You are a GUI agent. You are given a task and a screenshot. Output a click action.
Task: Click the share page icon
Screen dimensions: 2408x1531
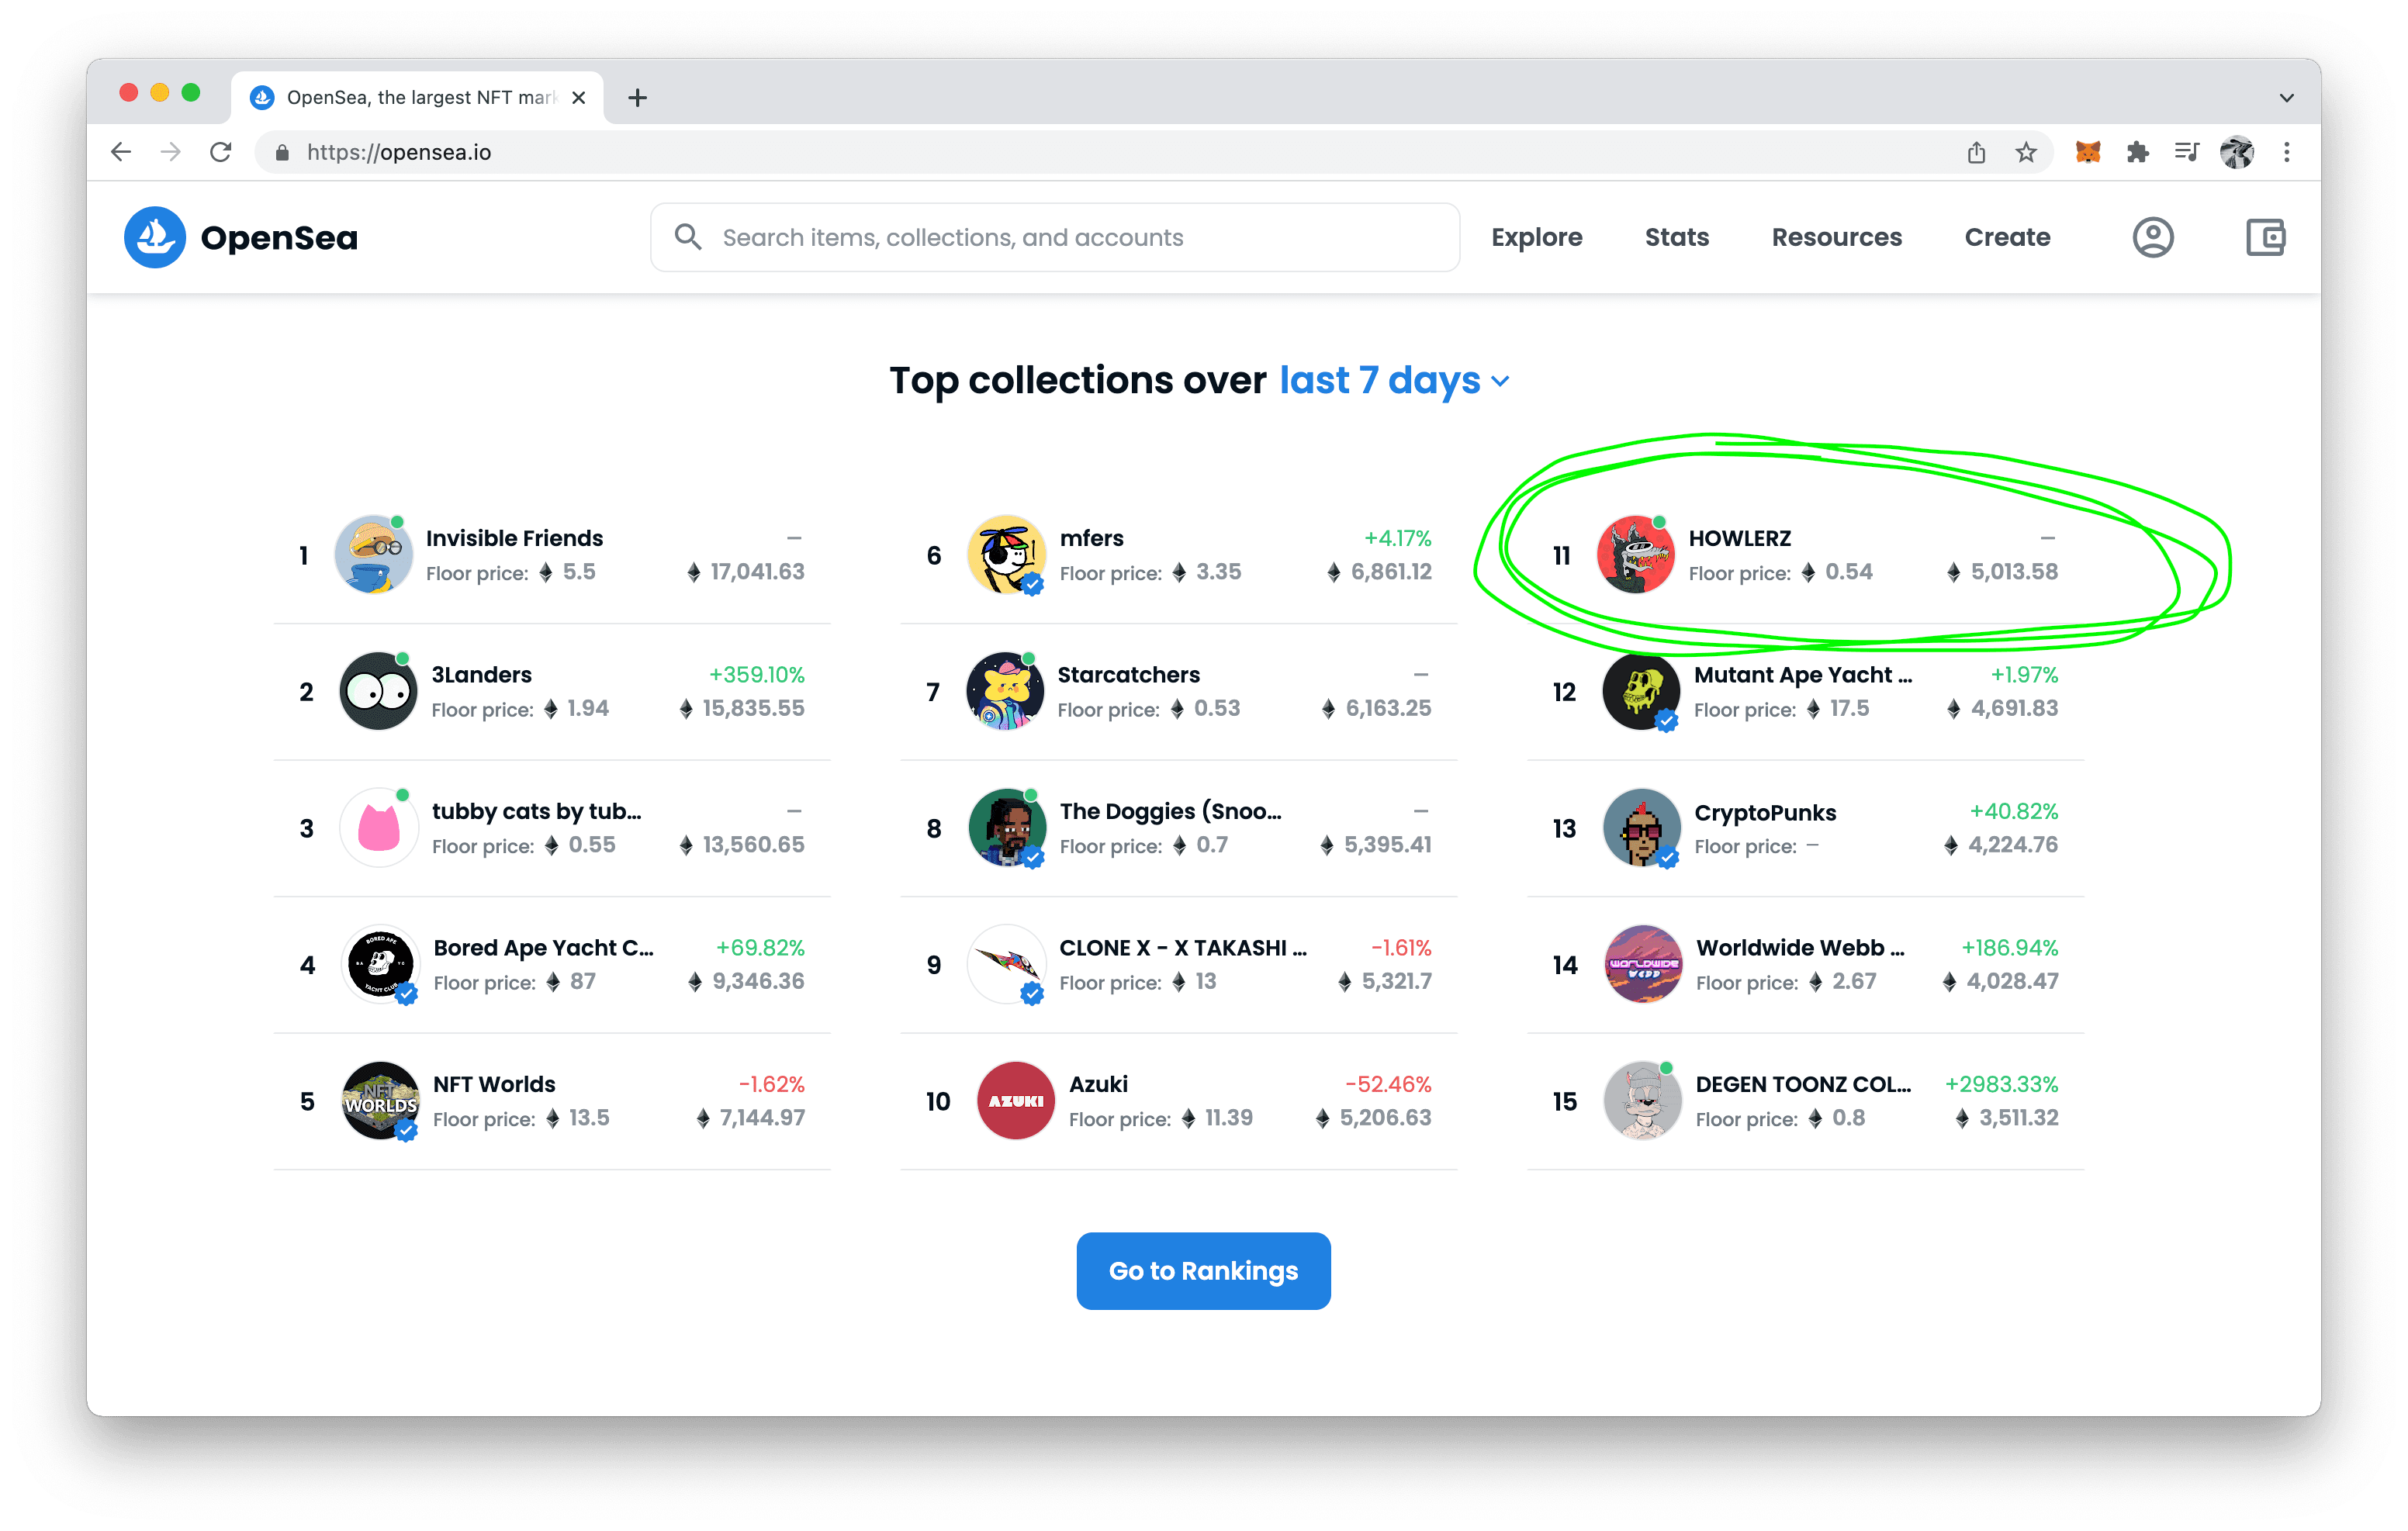point(1976,152)
